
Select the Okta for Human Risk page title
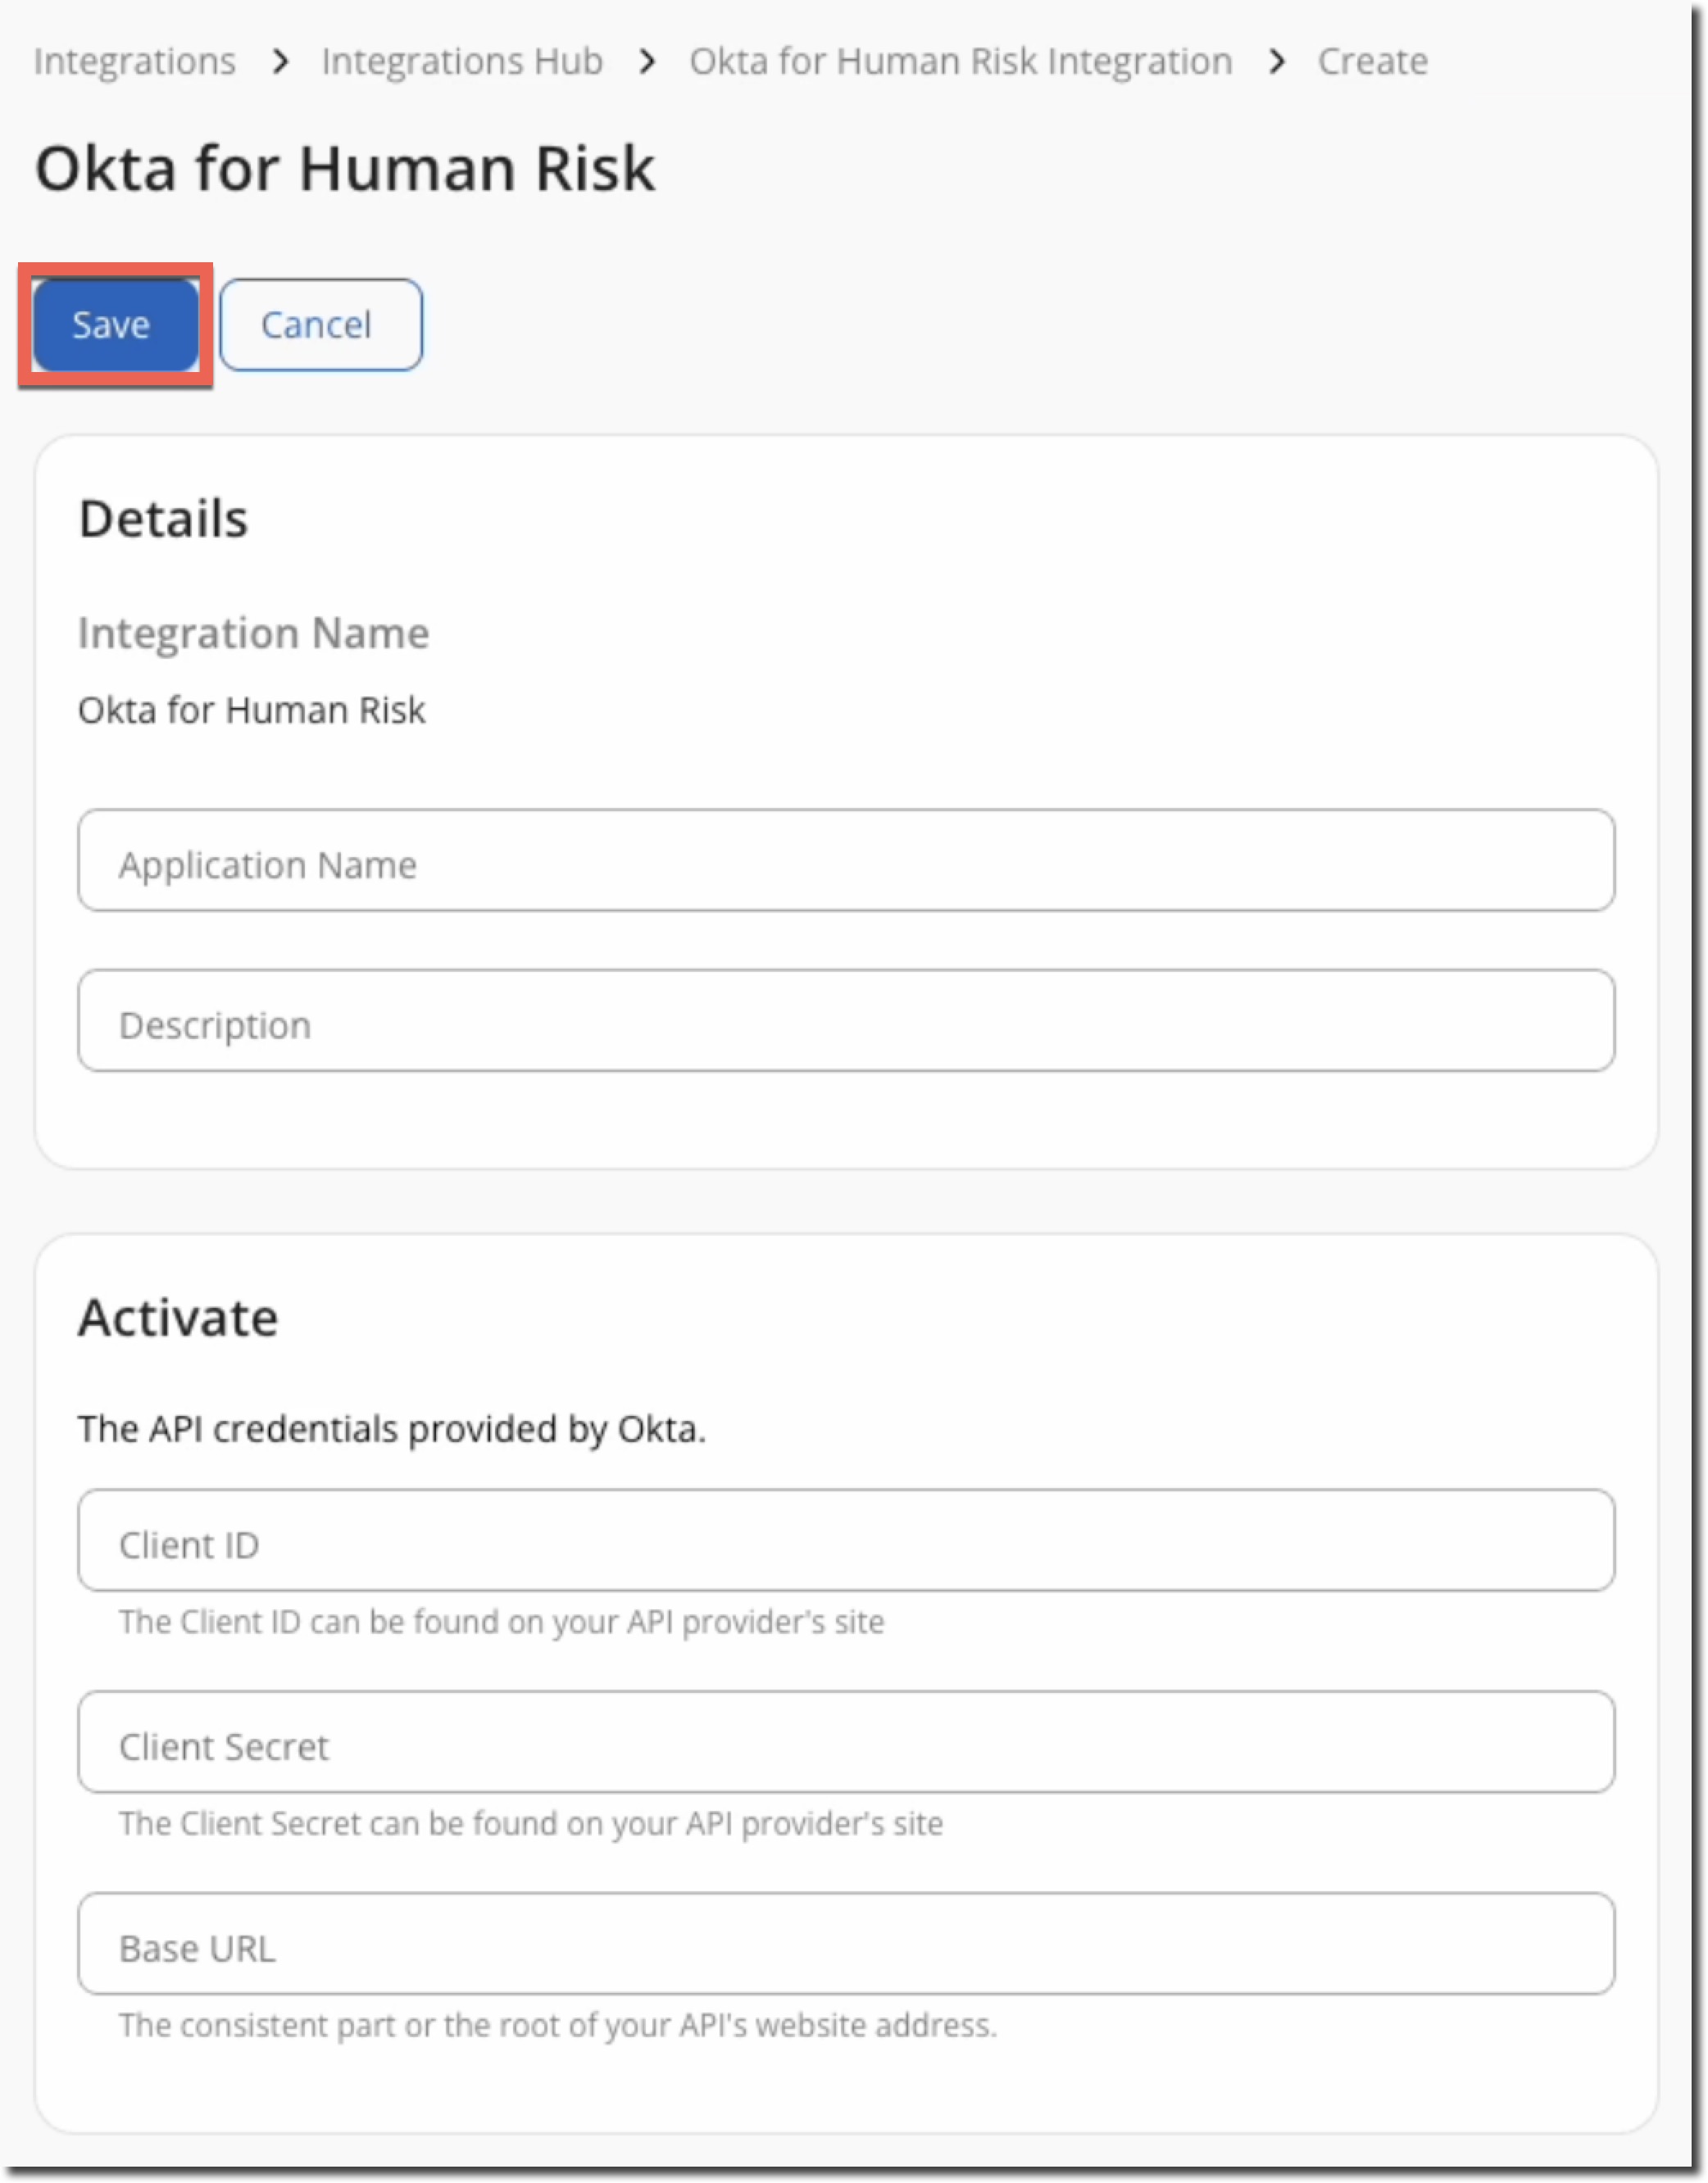click(x=345, y=168)
